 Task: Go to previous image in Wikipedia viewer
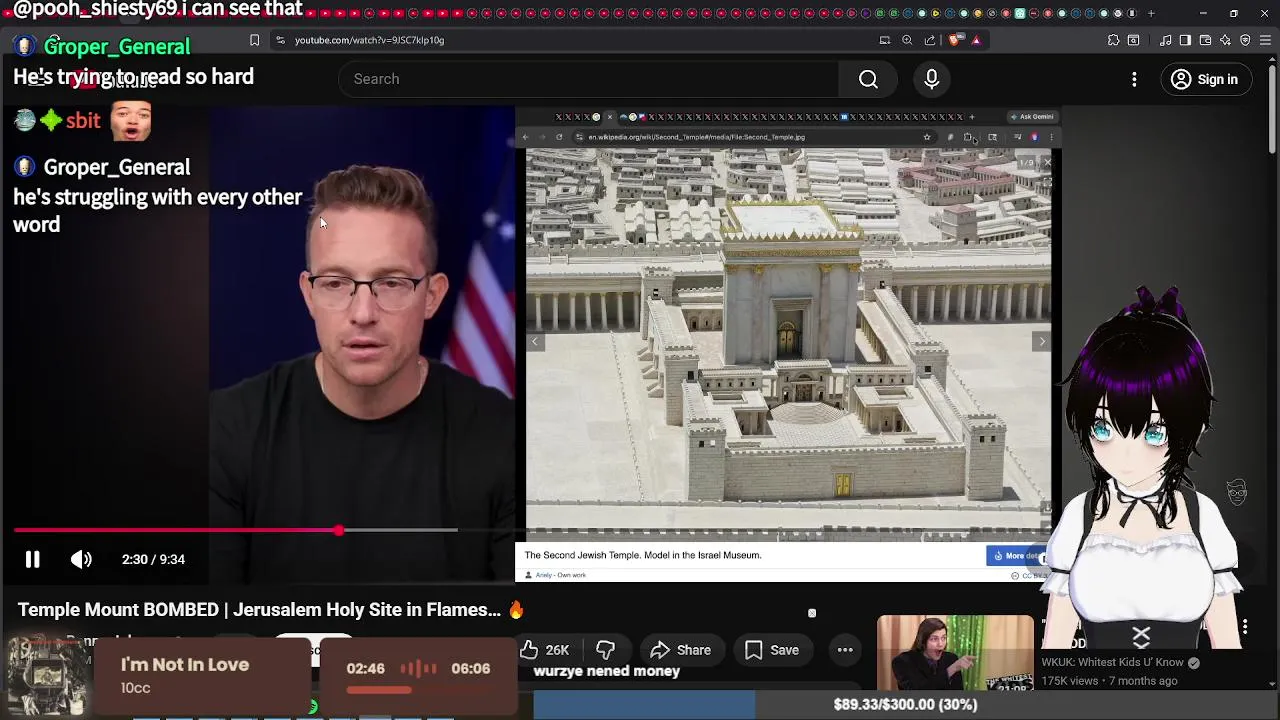(x=535, y=342)
